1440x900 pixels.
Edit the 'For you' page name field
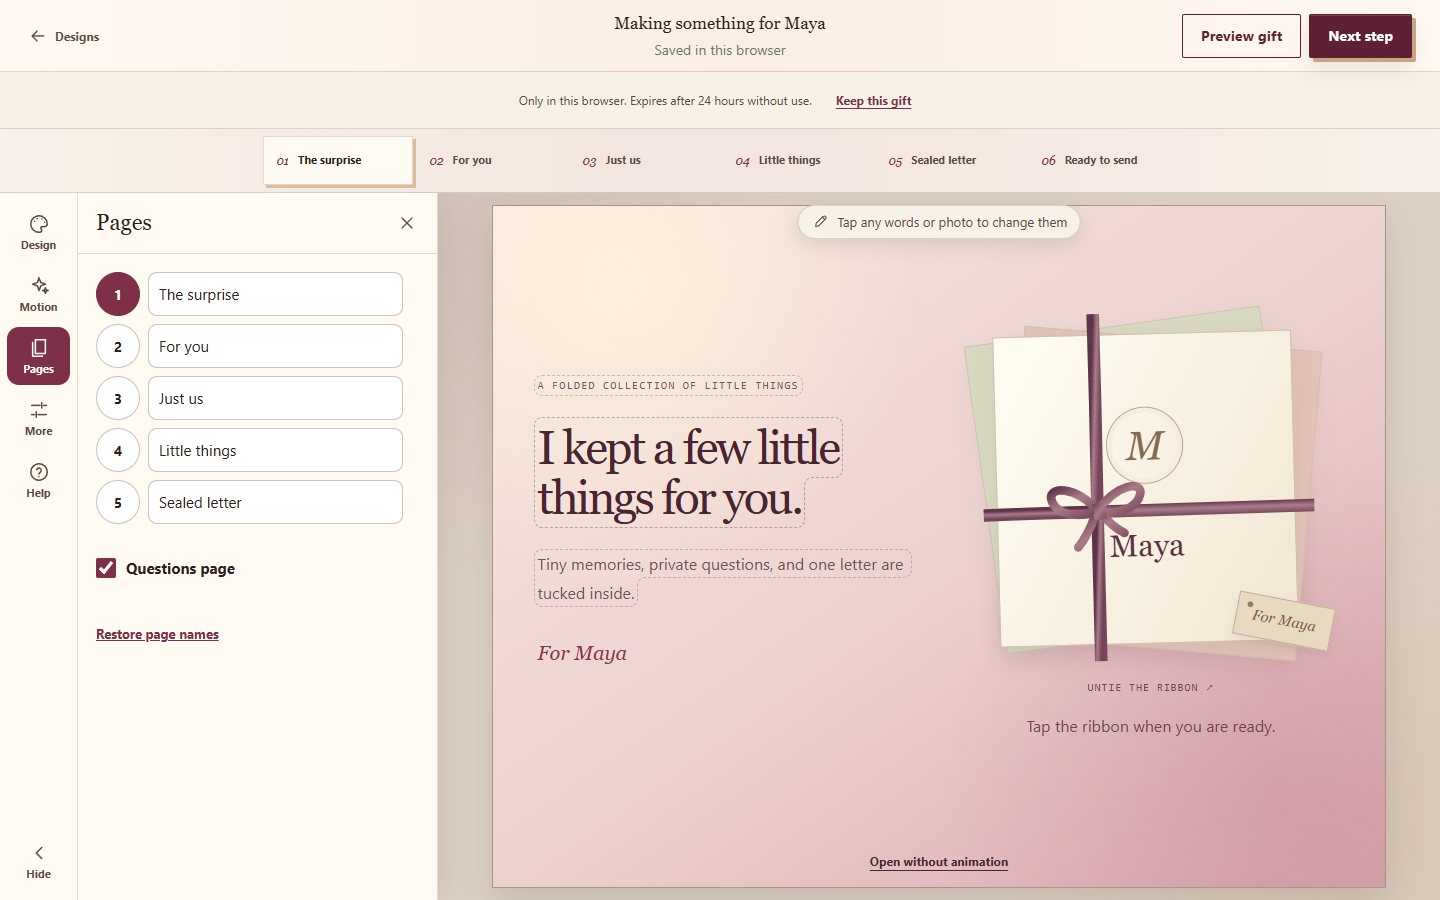275,346
